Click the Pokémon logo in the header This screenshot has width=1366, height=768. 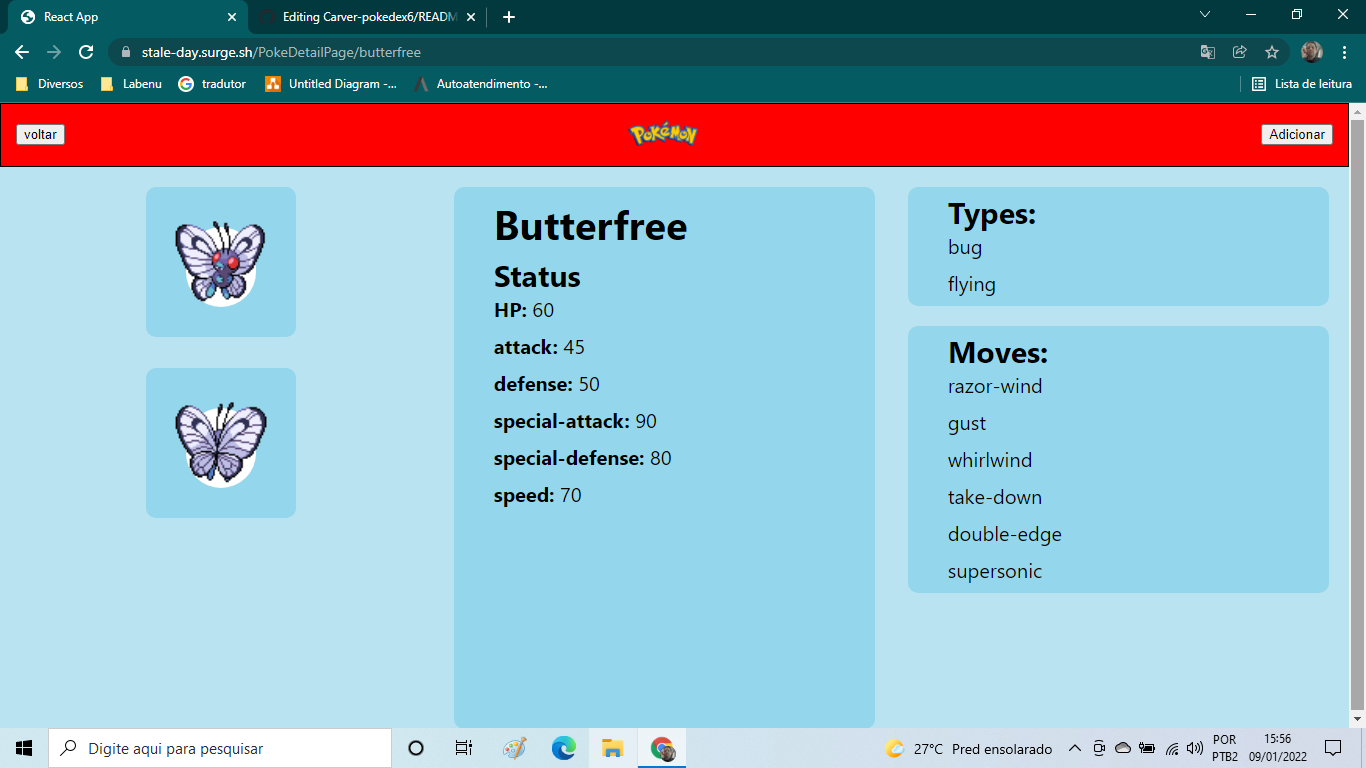[663, 134]
